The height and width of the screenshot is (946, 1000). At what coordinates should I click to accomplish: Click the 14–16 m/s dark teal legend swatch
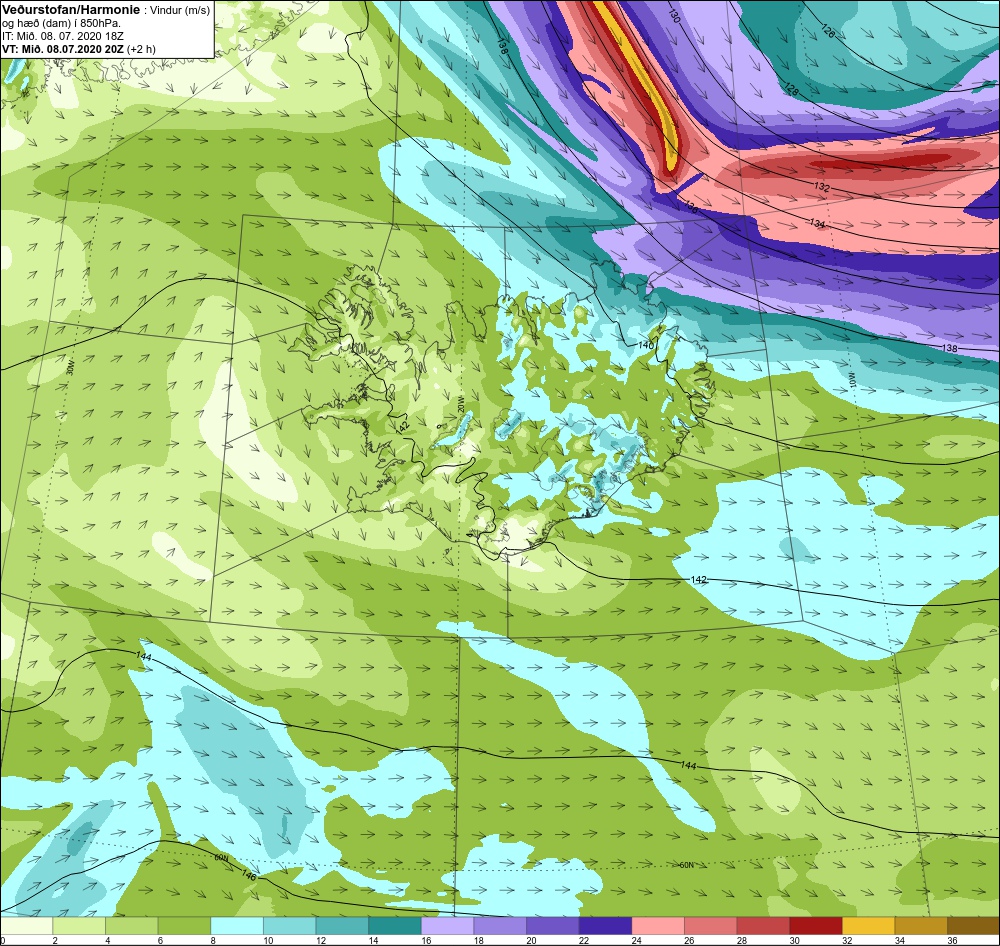point(395,926)
